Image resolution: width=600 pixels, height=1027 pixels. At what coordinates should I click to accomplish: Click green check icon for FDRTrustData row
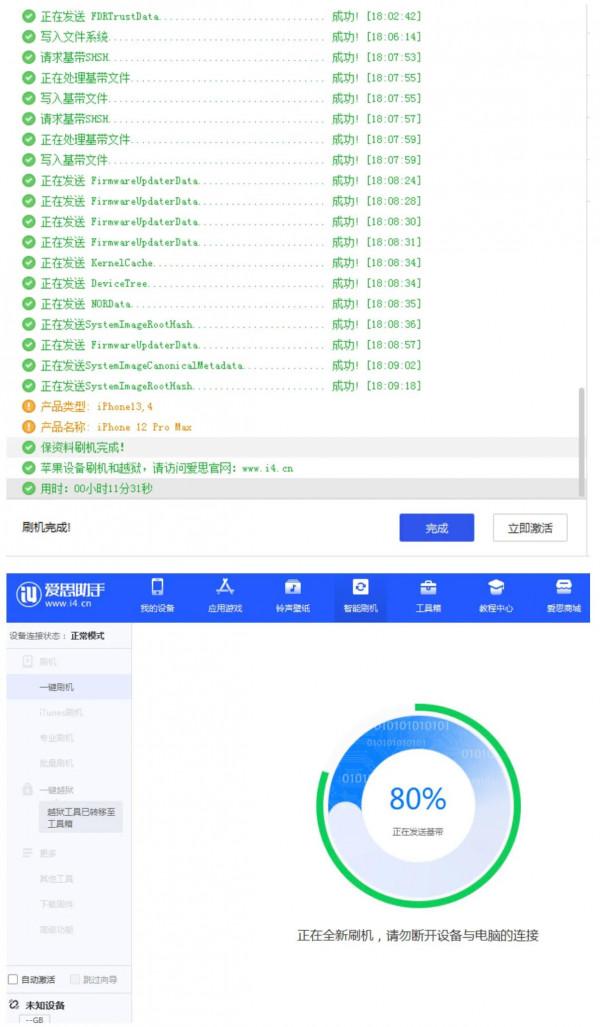tap(28, 16)
